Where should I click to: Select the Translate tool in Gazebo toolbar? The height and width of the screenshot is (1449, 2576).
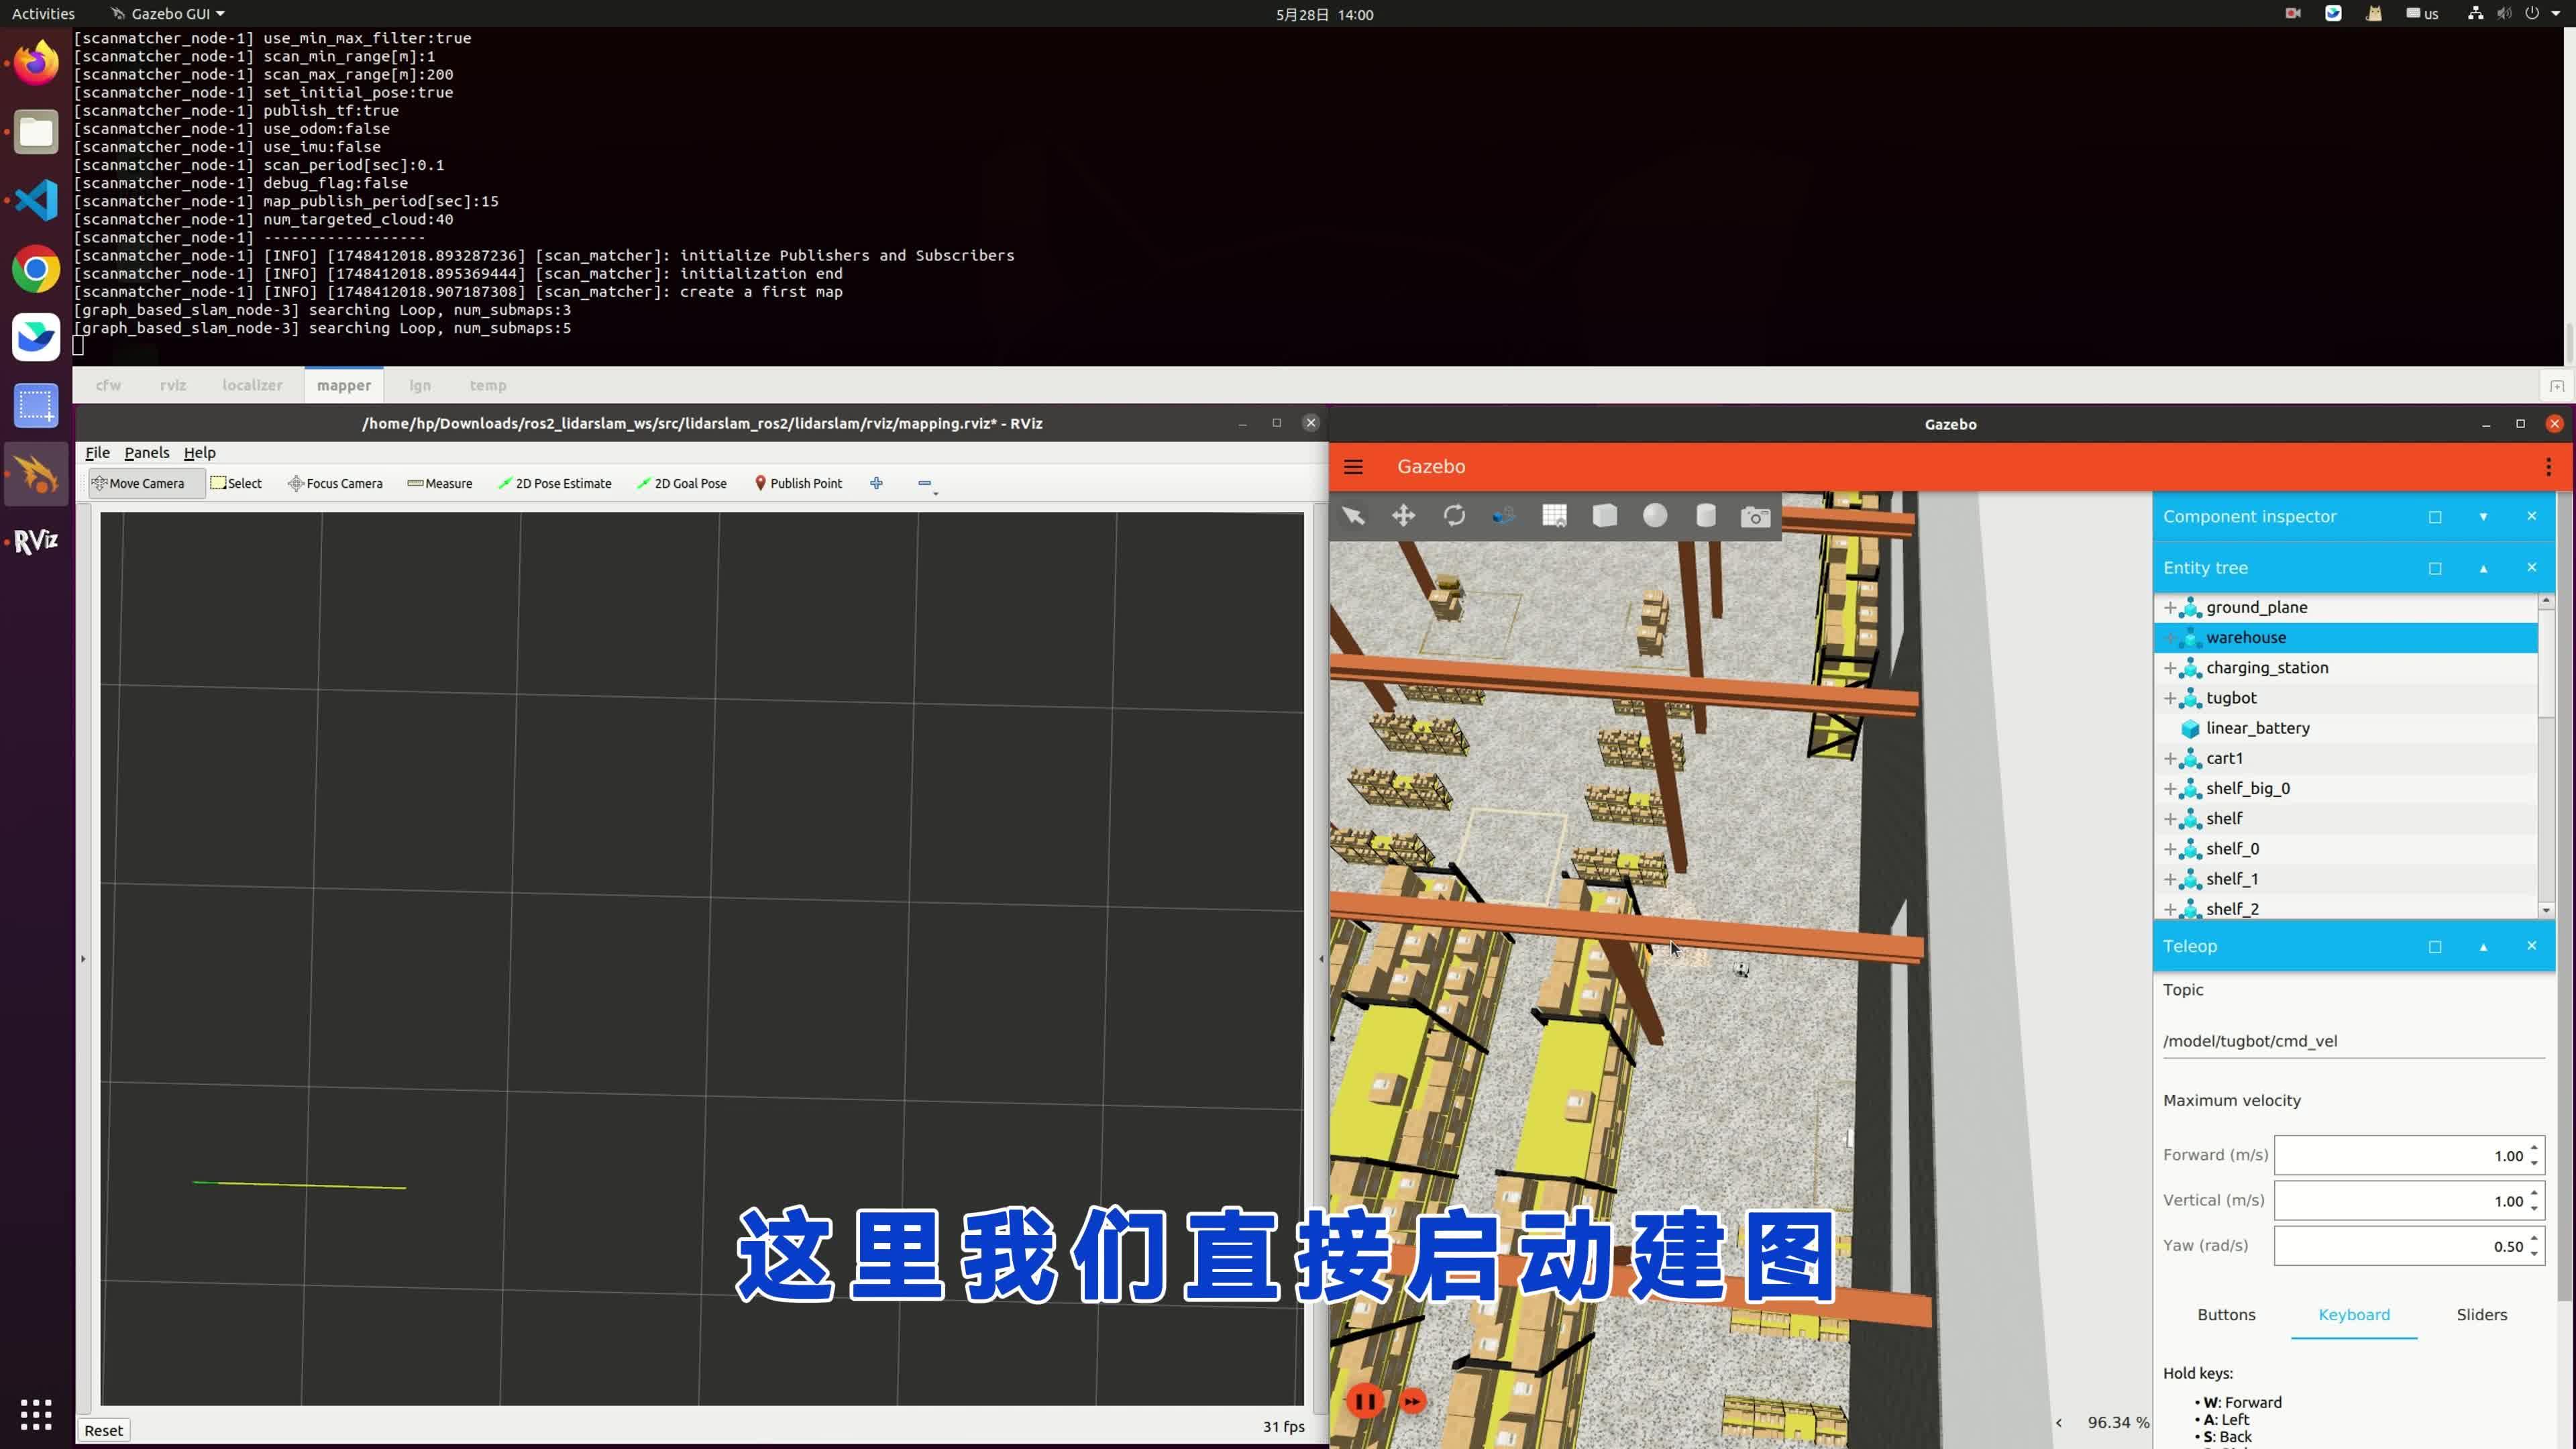pos(1403,516)
